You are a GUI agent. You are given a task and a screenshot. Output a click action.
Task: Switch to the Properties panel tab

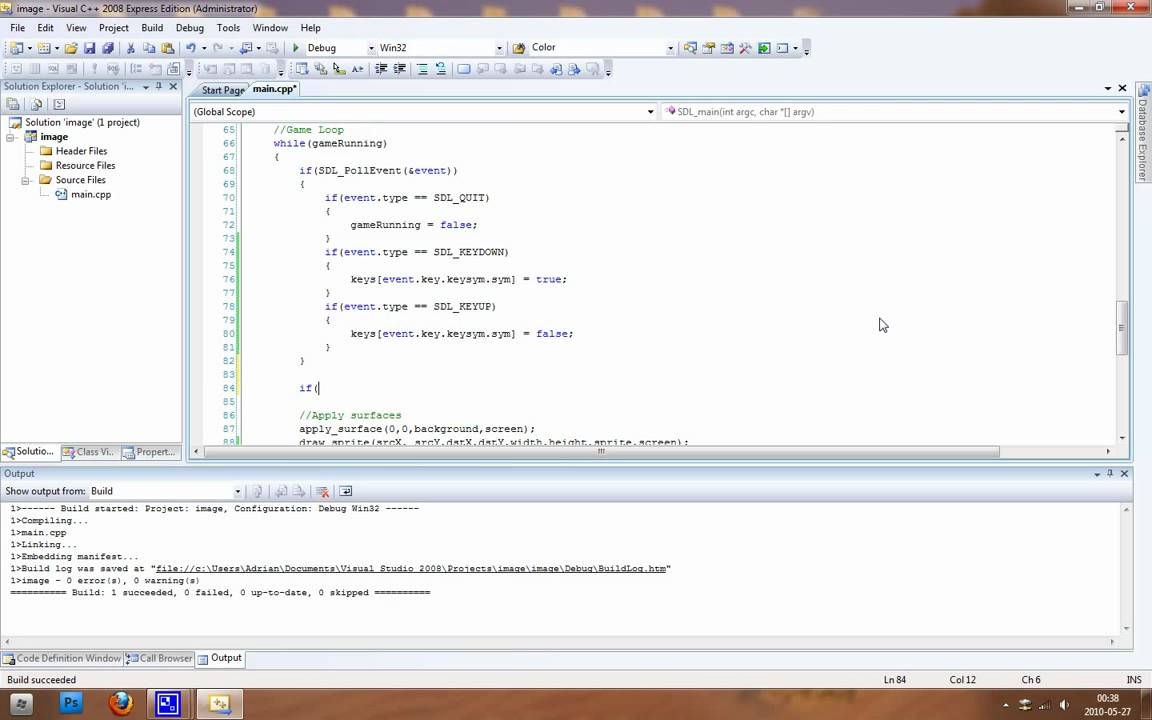(x=150, y=452)
